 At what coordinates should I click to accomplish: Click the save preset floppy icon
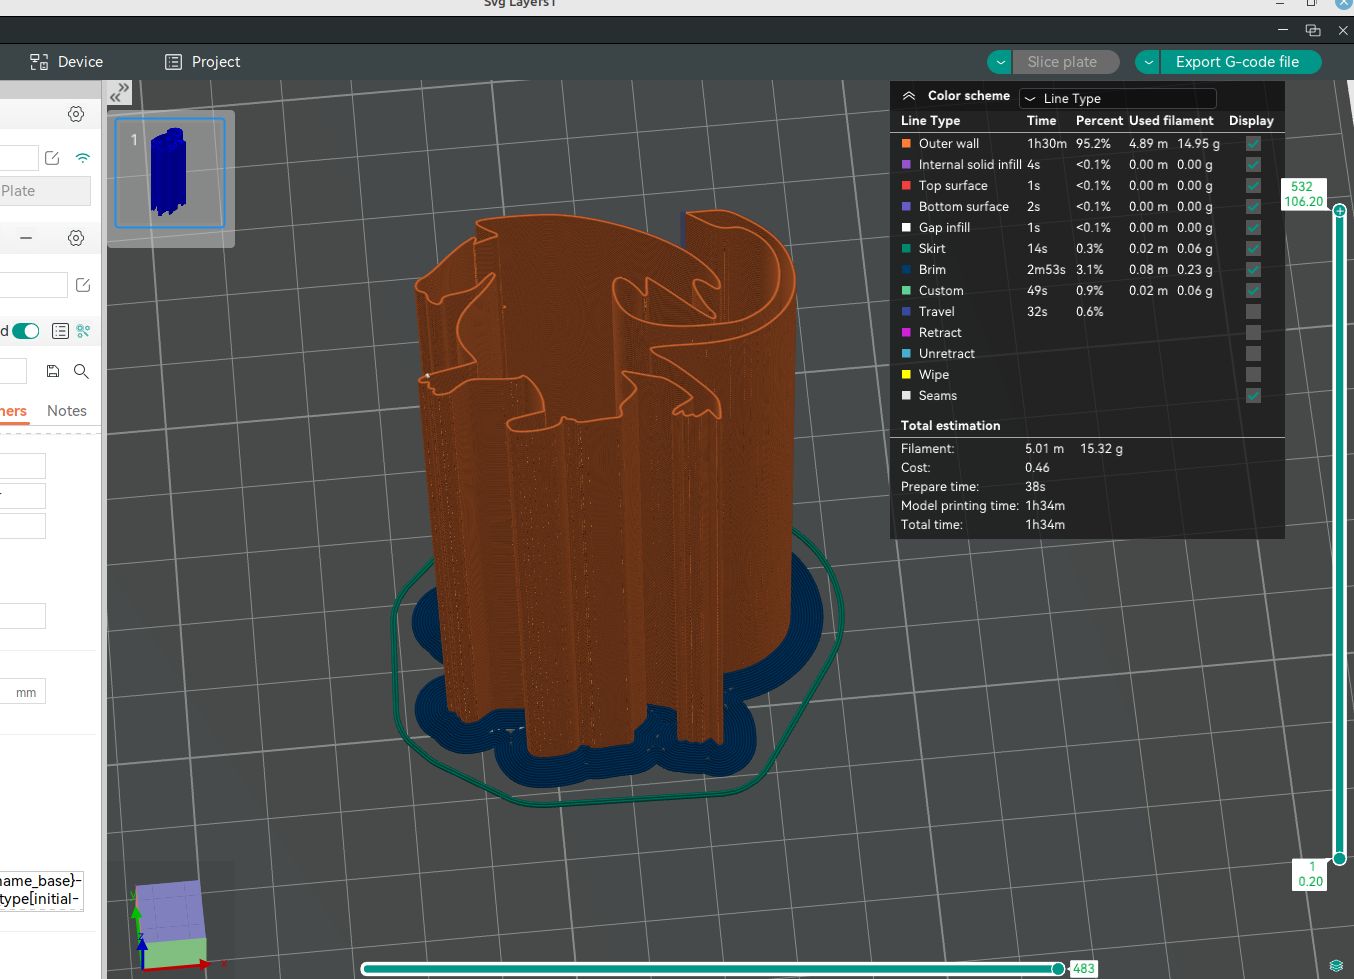pyautogui.click(x=53, y=371)
